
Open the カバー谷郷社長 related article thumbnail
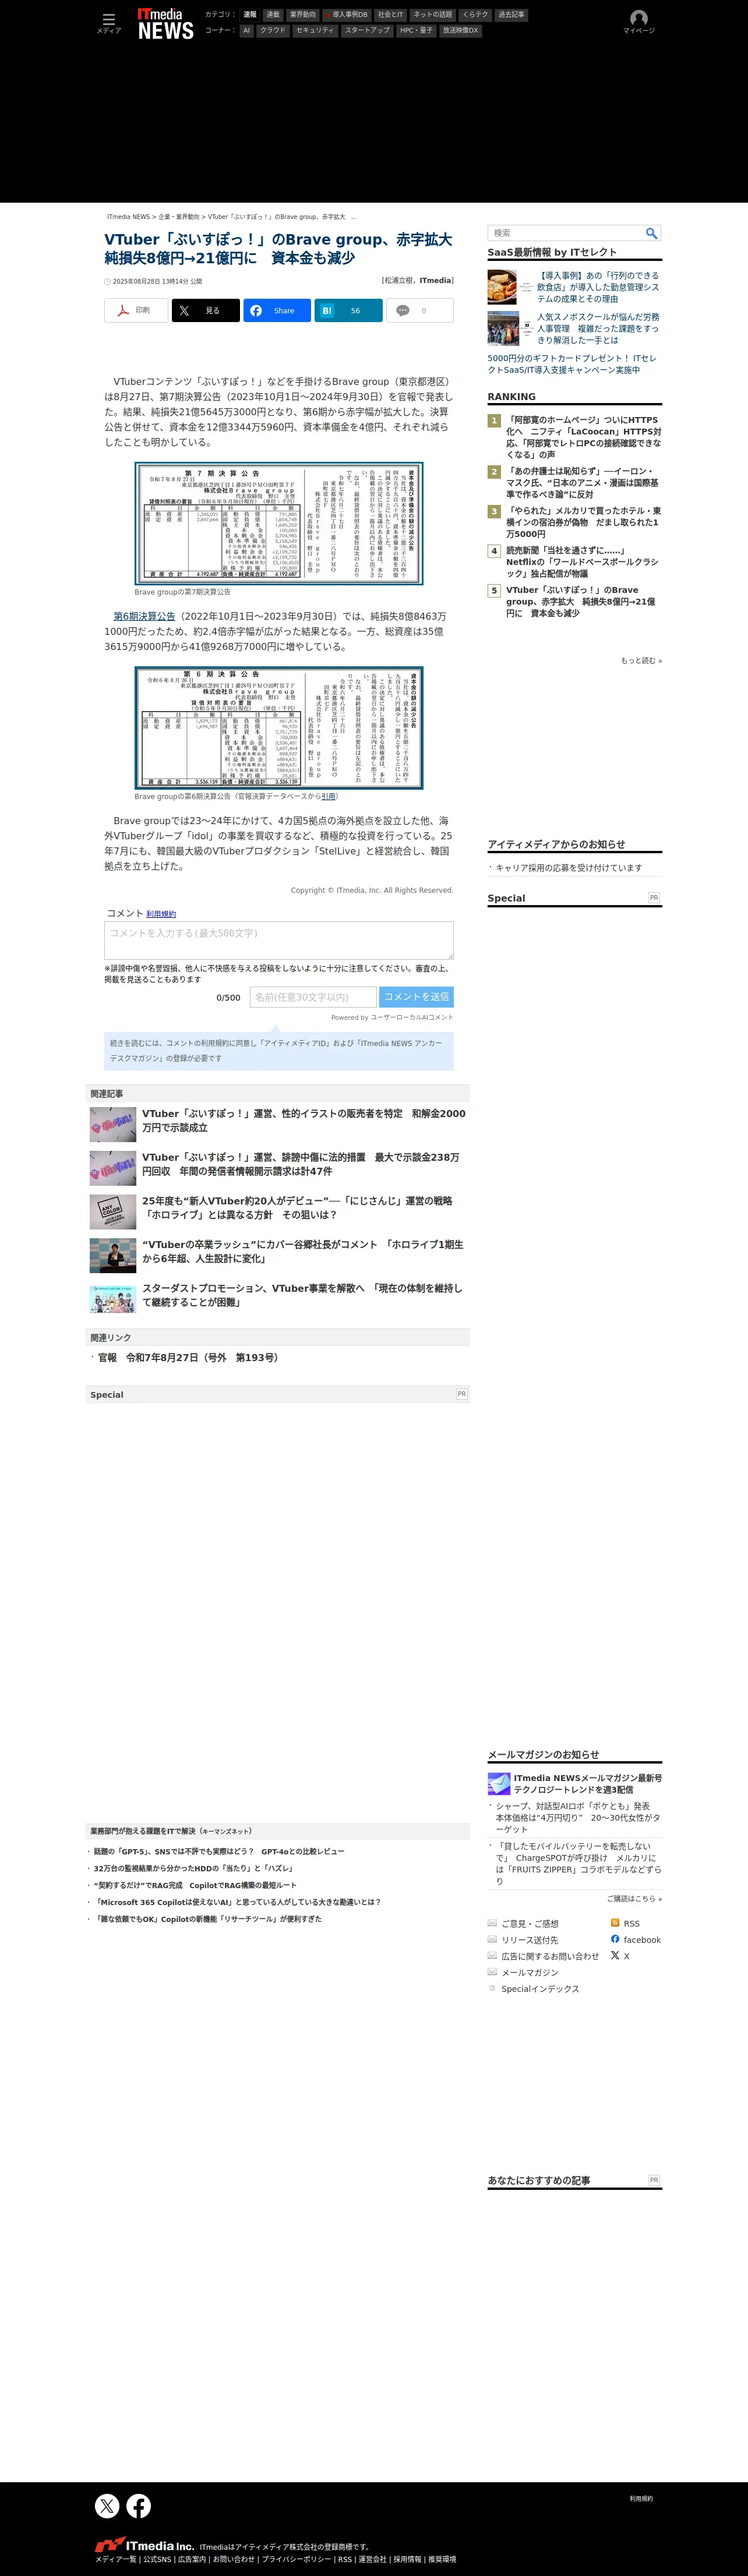point(113,1255)
